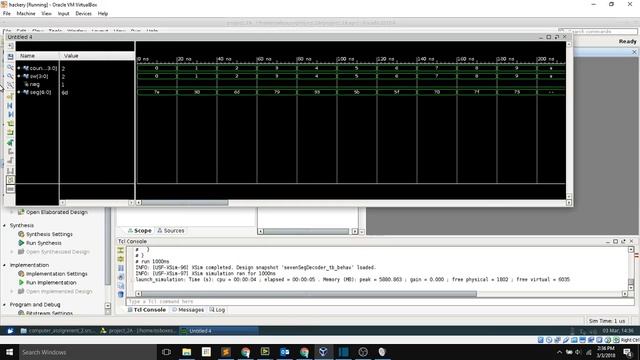Expand the sw[3:0] signal bus
The width and height of the screenshot is (640, 360).
19,76
